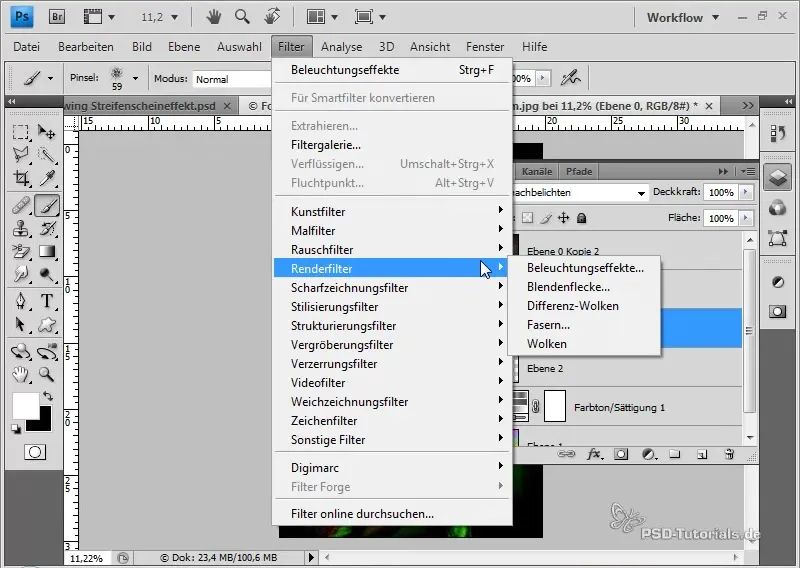
Task: Open the Fläche slider arrow
Action: pos(746,218)
